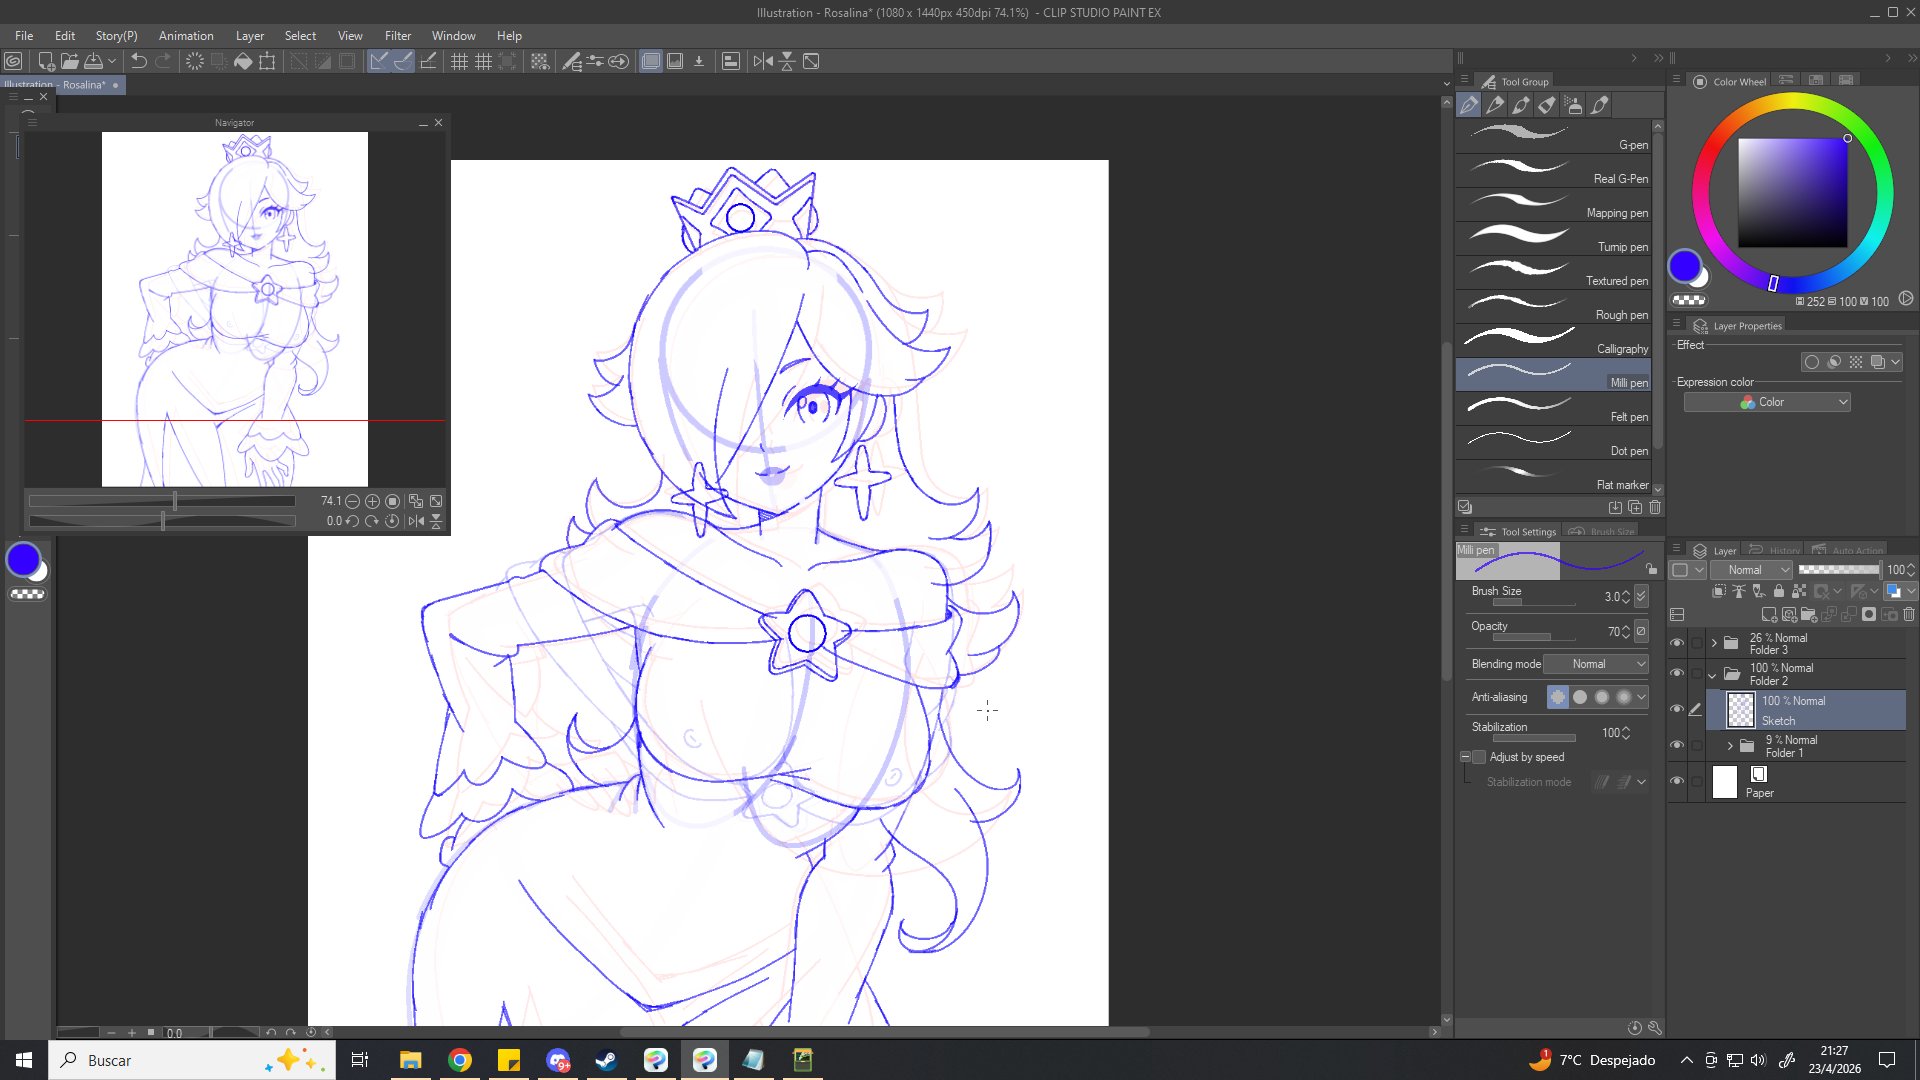Viewport: 1920px width, 1080px height.
Task: Click the Brush Size value field
Action: click(x=1610, y=597)
